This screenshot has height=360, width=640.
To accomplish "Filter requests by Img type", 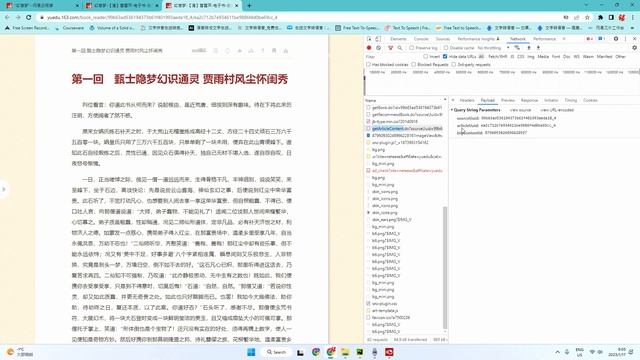I will (531, 56).
